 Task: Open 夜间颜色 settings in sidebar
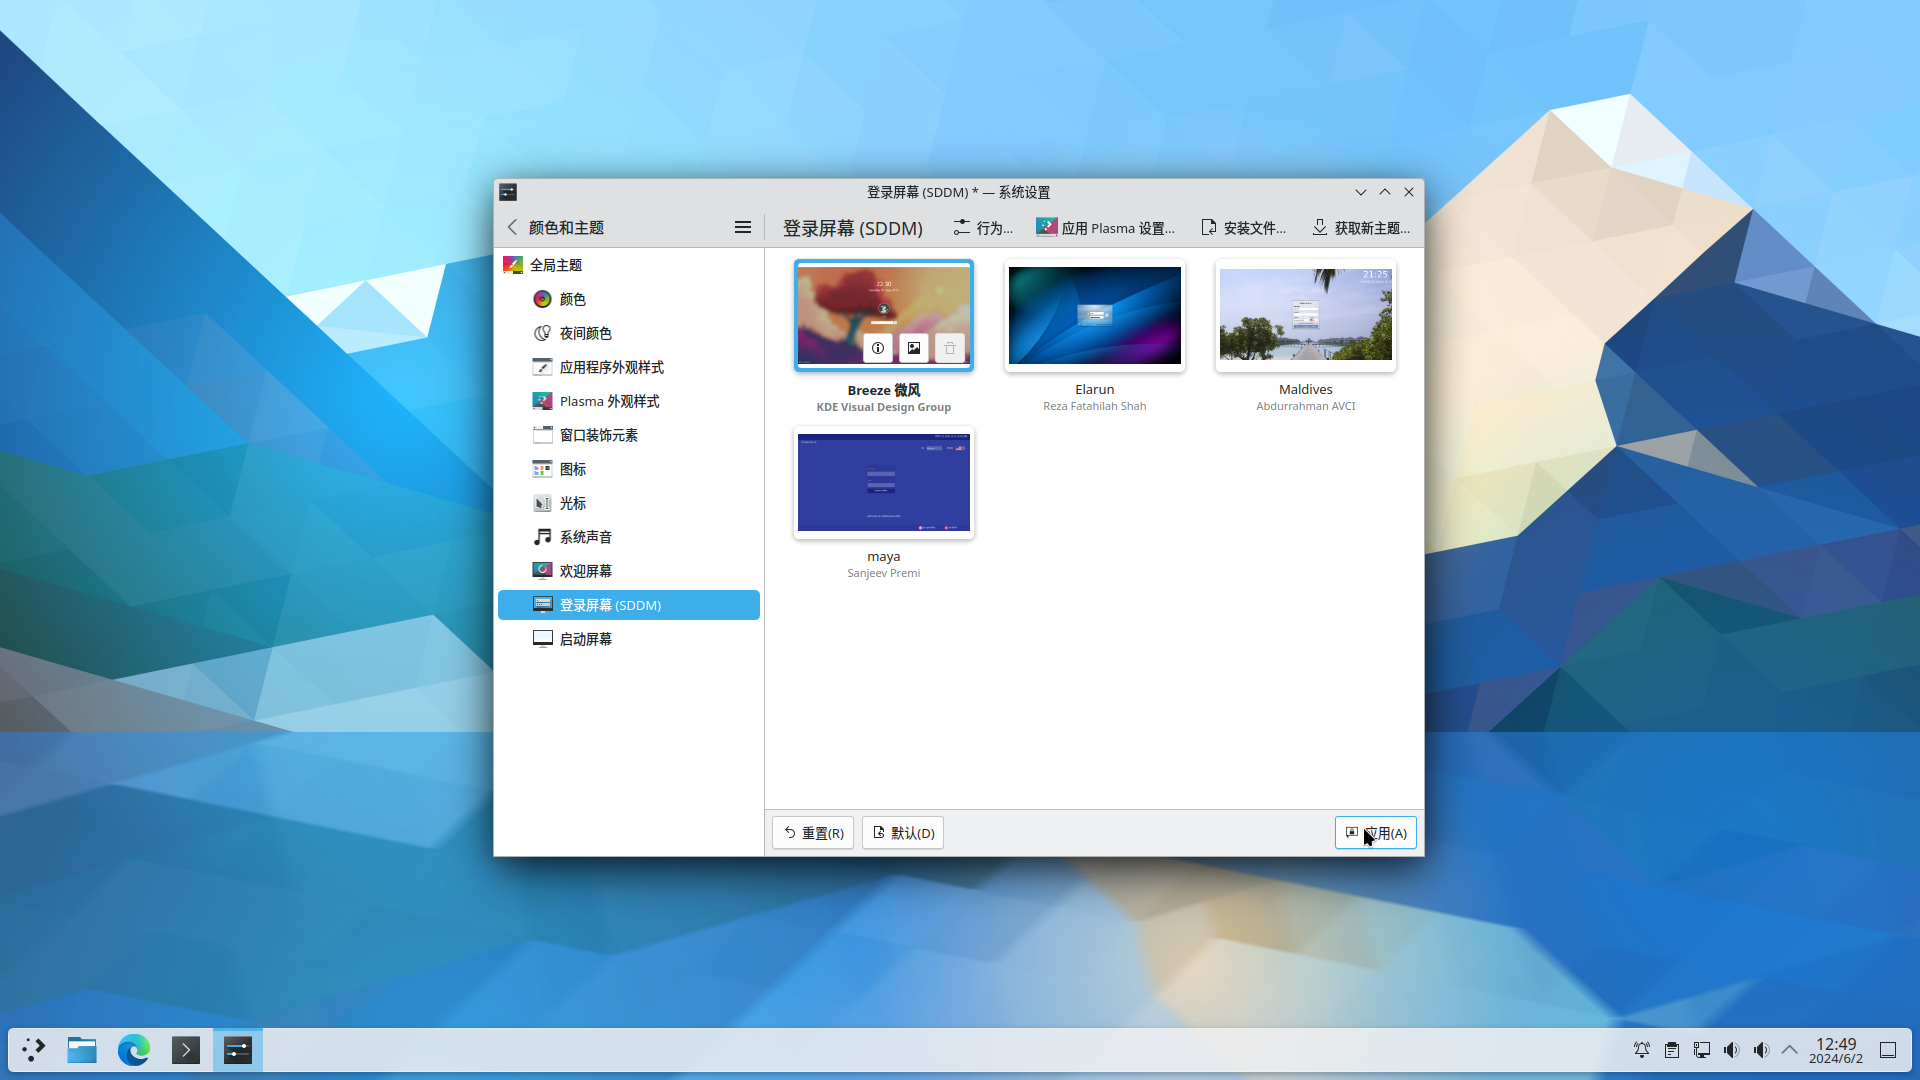(585, 333)
